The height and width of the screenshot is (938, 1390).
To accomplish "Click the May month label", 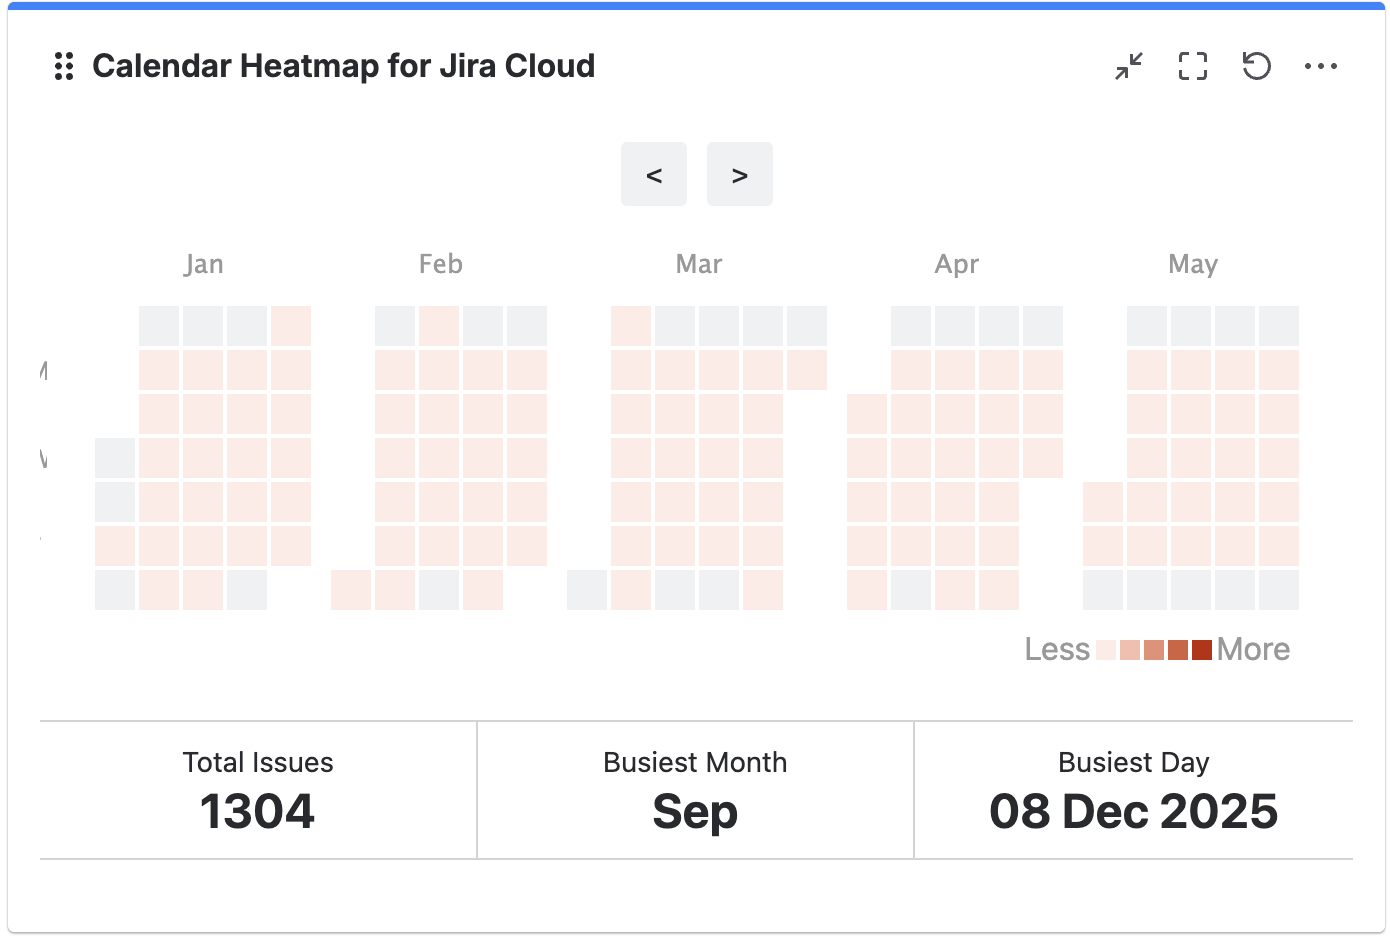I will [1193, 264].
